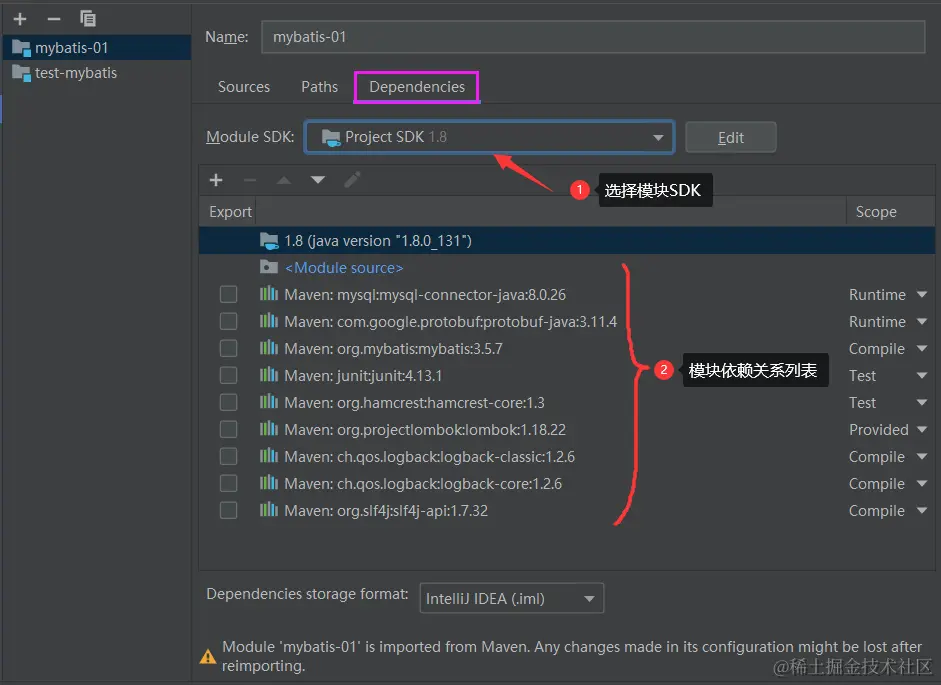
Task: Move dependency up with the arrow icon
Action: point(283,180)
